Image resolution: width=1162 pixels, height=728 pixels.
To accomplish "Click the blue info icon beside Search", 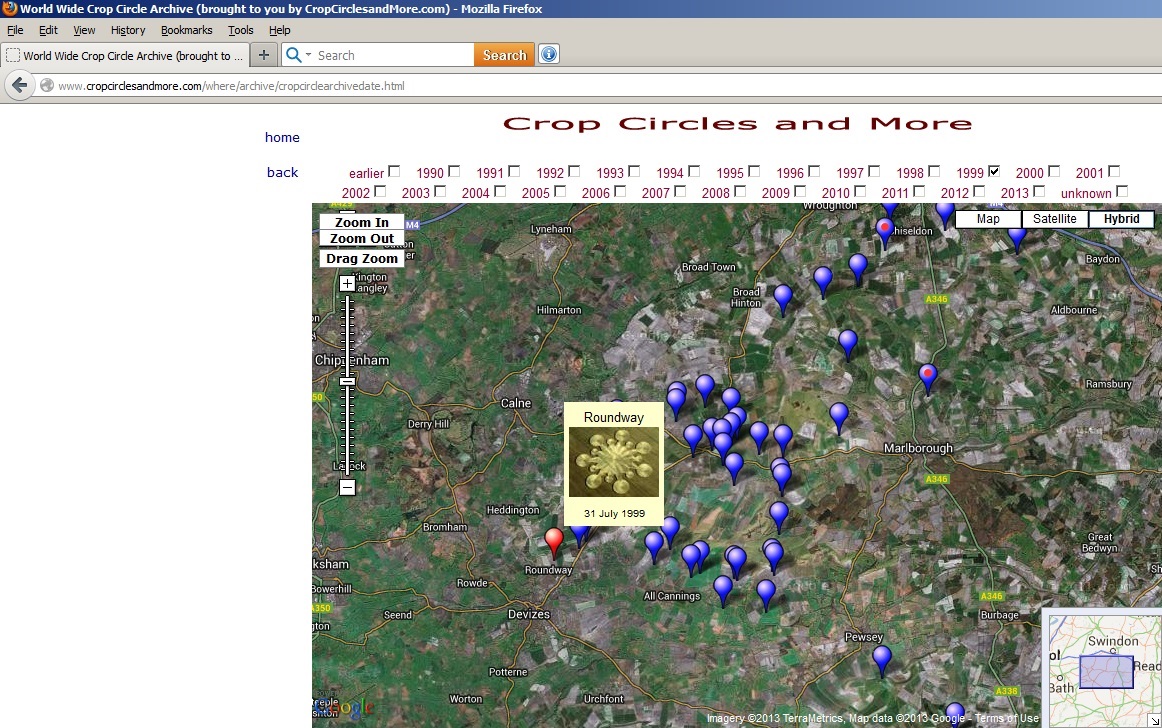I will point(548,55).
